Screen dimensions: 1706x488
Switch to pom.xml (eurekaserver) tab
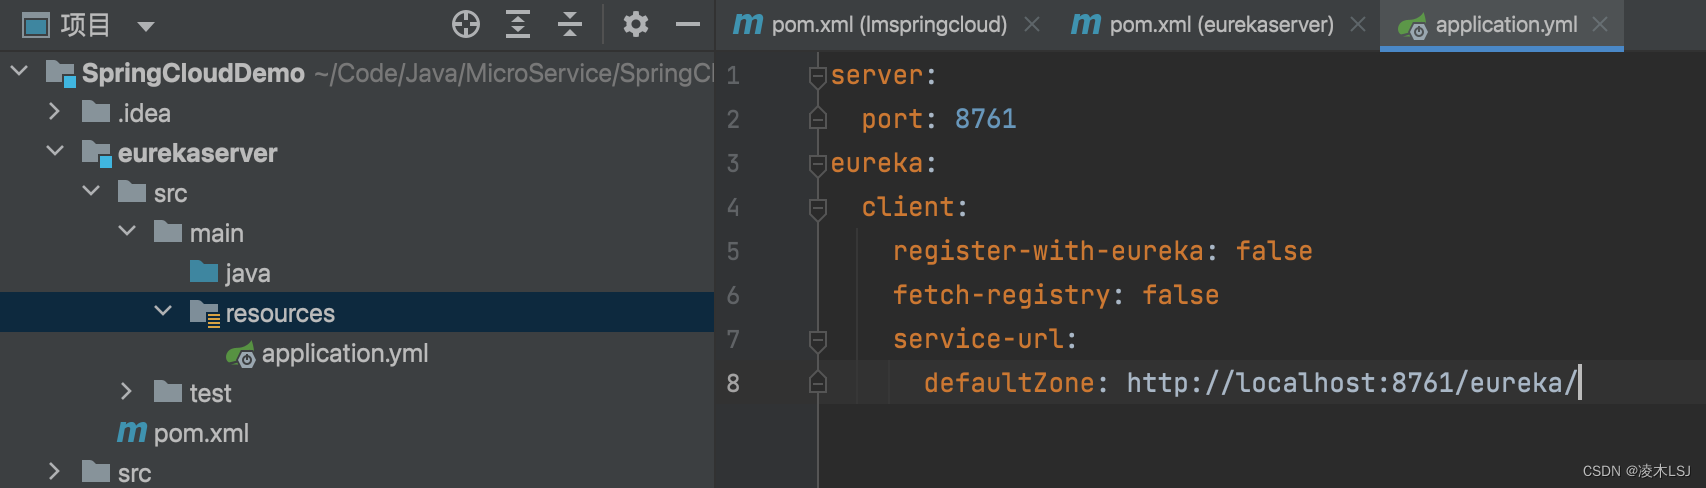click(1221, 25)
